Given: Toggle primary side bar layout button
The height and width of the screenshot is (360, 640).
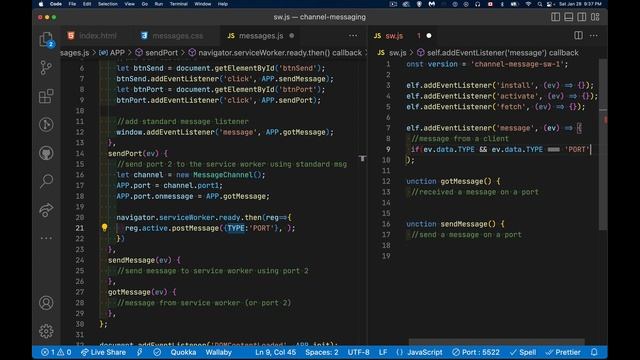Looking at the screenshot, I should 556,17.
